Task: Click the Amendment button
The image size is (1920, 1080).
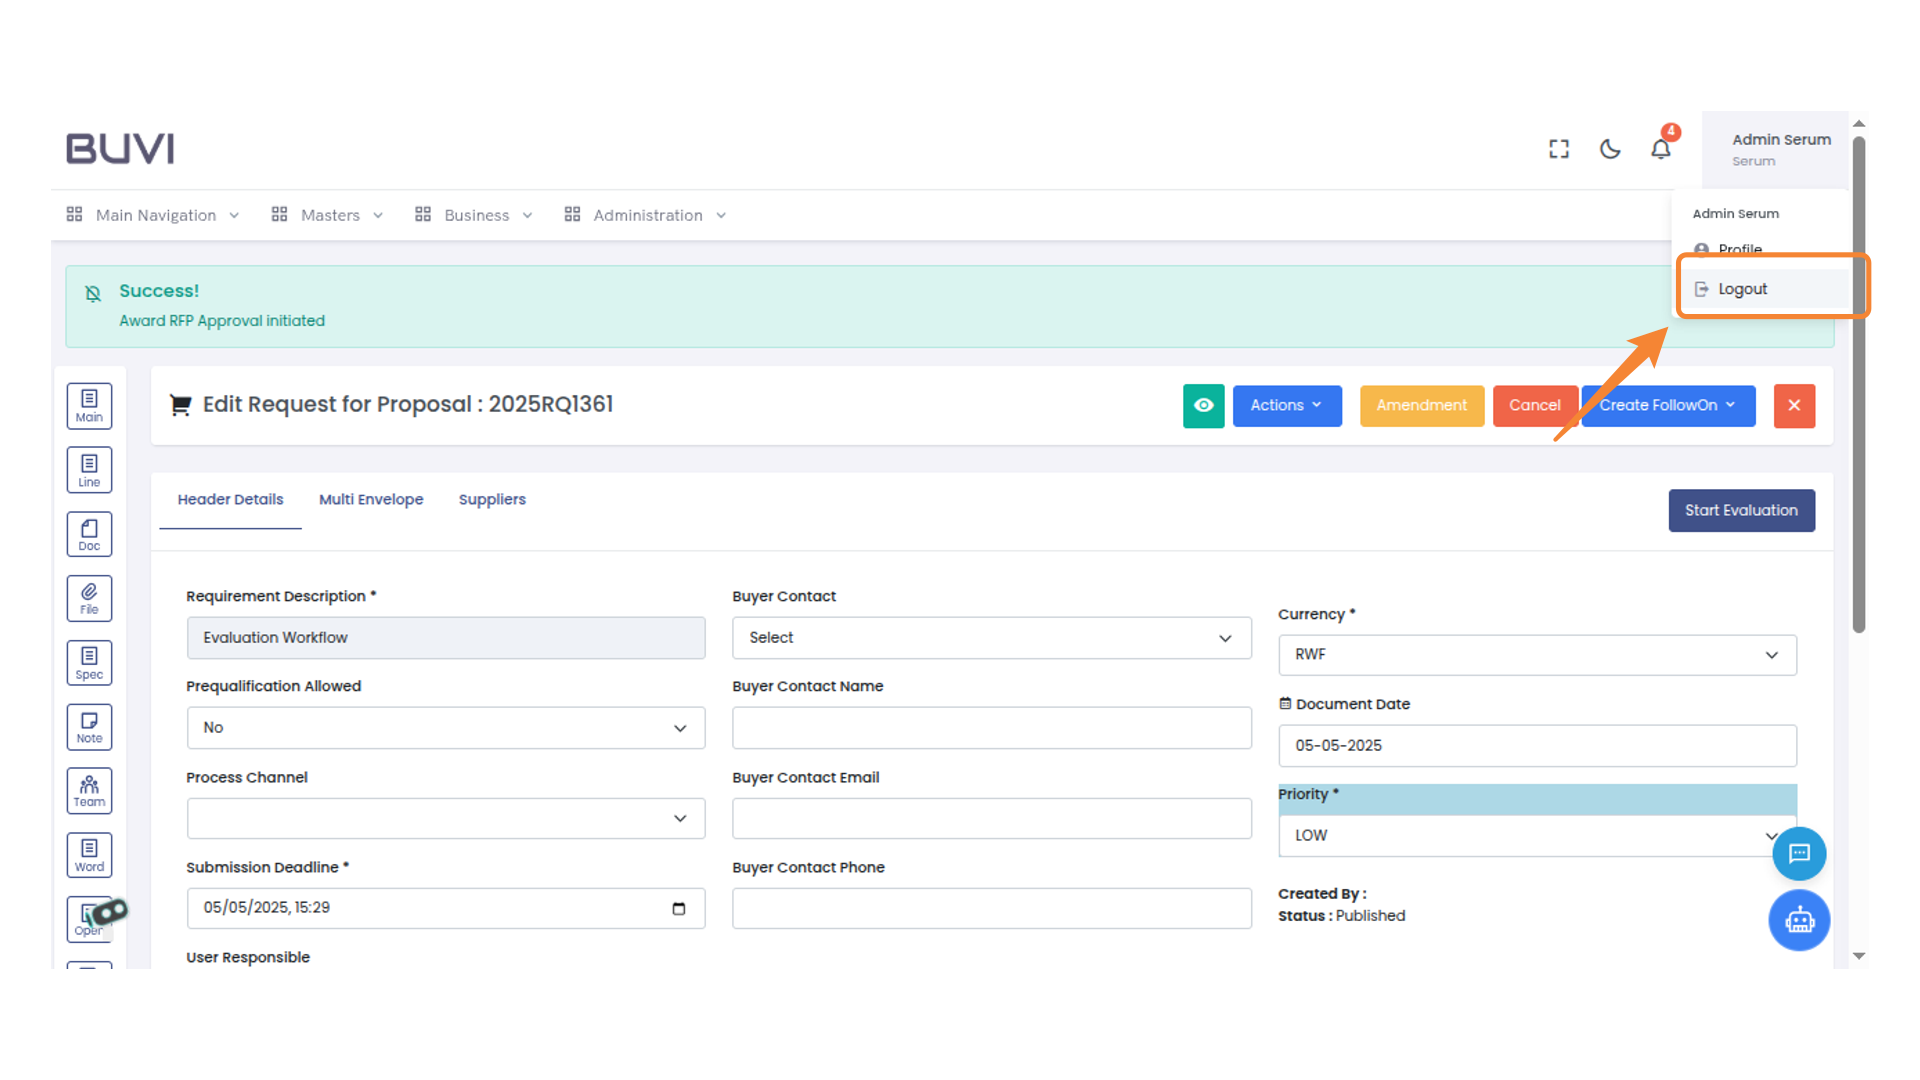Action: [1420, 405]
